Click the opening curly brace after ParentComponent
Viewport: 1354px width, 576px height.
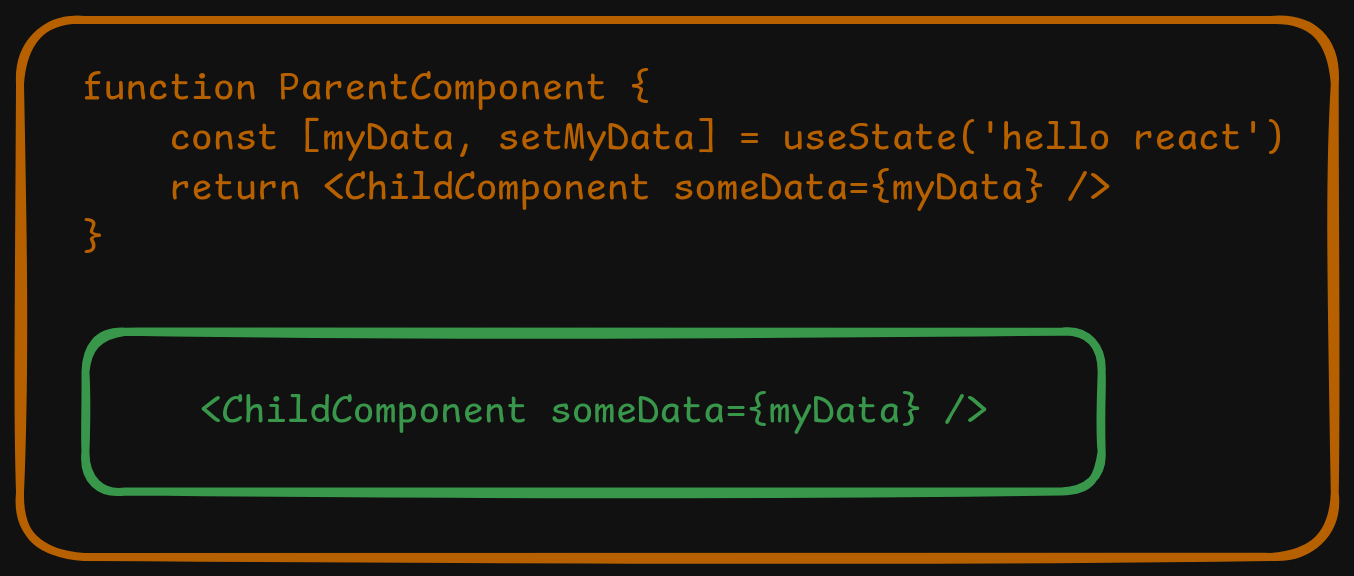click(x=641, y=88)
